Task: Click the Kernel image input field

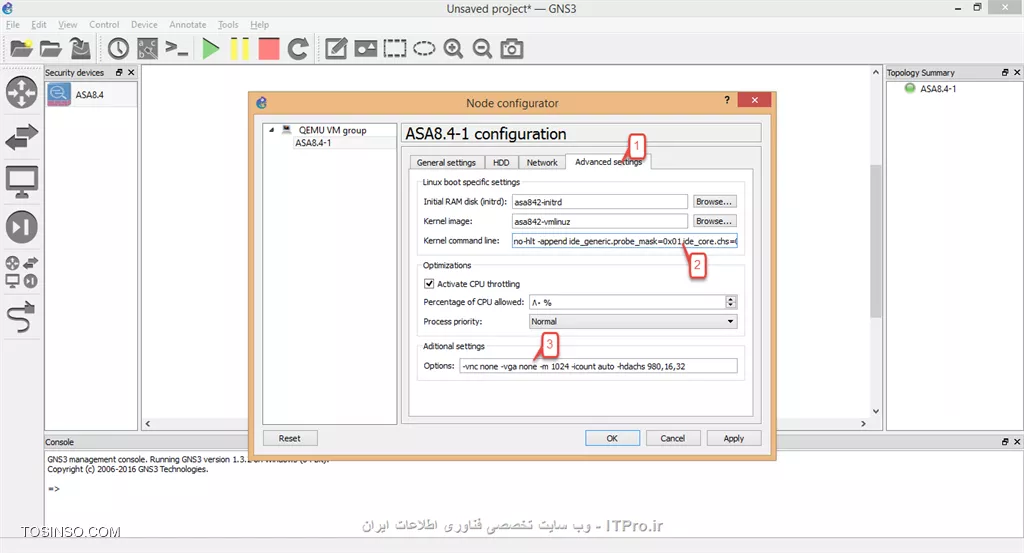Action: (x=599, y=221)
